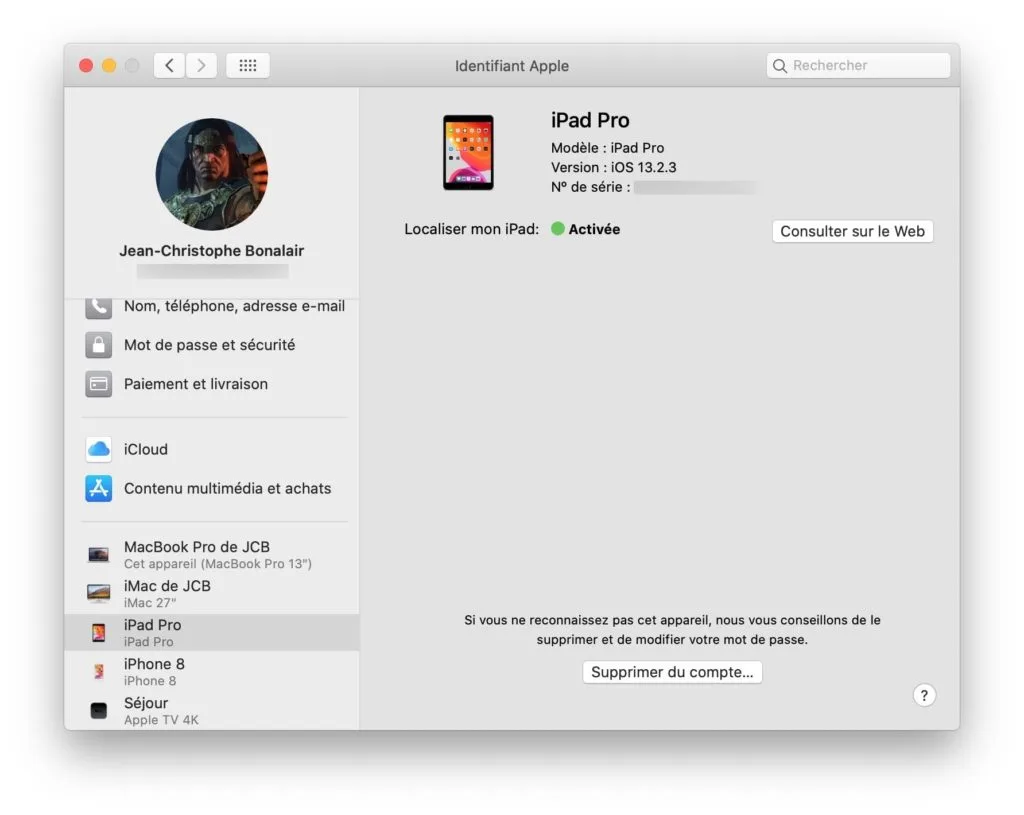Image resolution: width=1024 pixels, height=815 pixels.
Task: Click the MacBook Pro device icon
Action: pyautogui.click(x=99, y=555)
